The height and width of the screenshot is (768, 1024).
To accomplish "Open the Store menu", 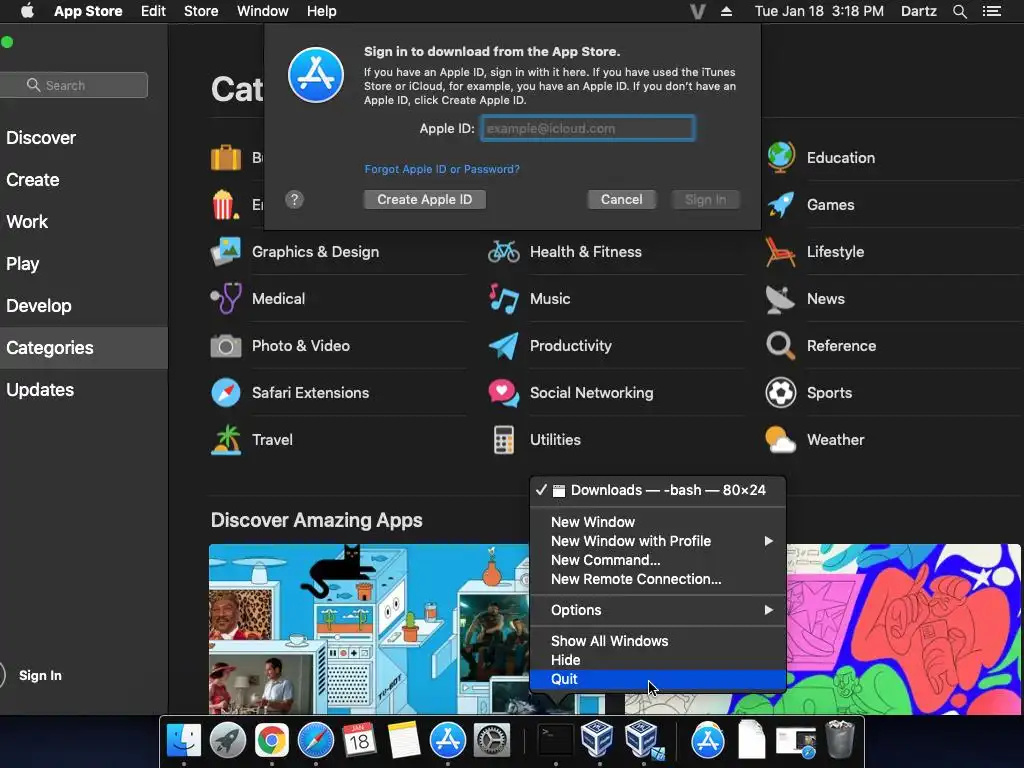I will click(x=201, y=11).
